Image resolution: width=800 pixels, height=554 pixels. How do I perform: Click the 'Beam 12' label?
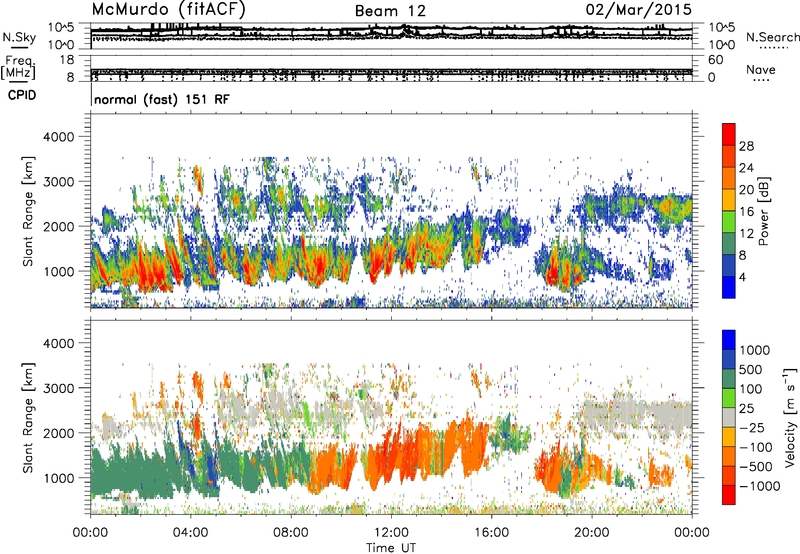point(390,11)
